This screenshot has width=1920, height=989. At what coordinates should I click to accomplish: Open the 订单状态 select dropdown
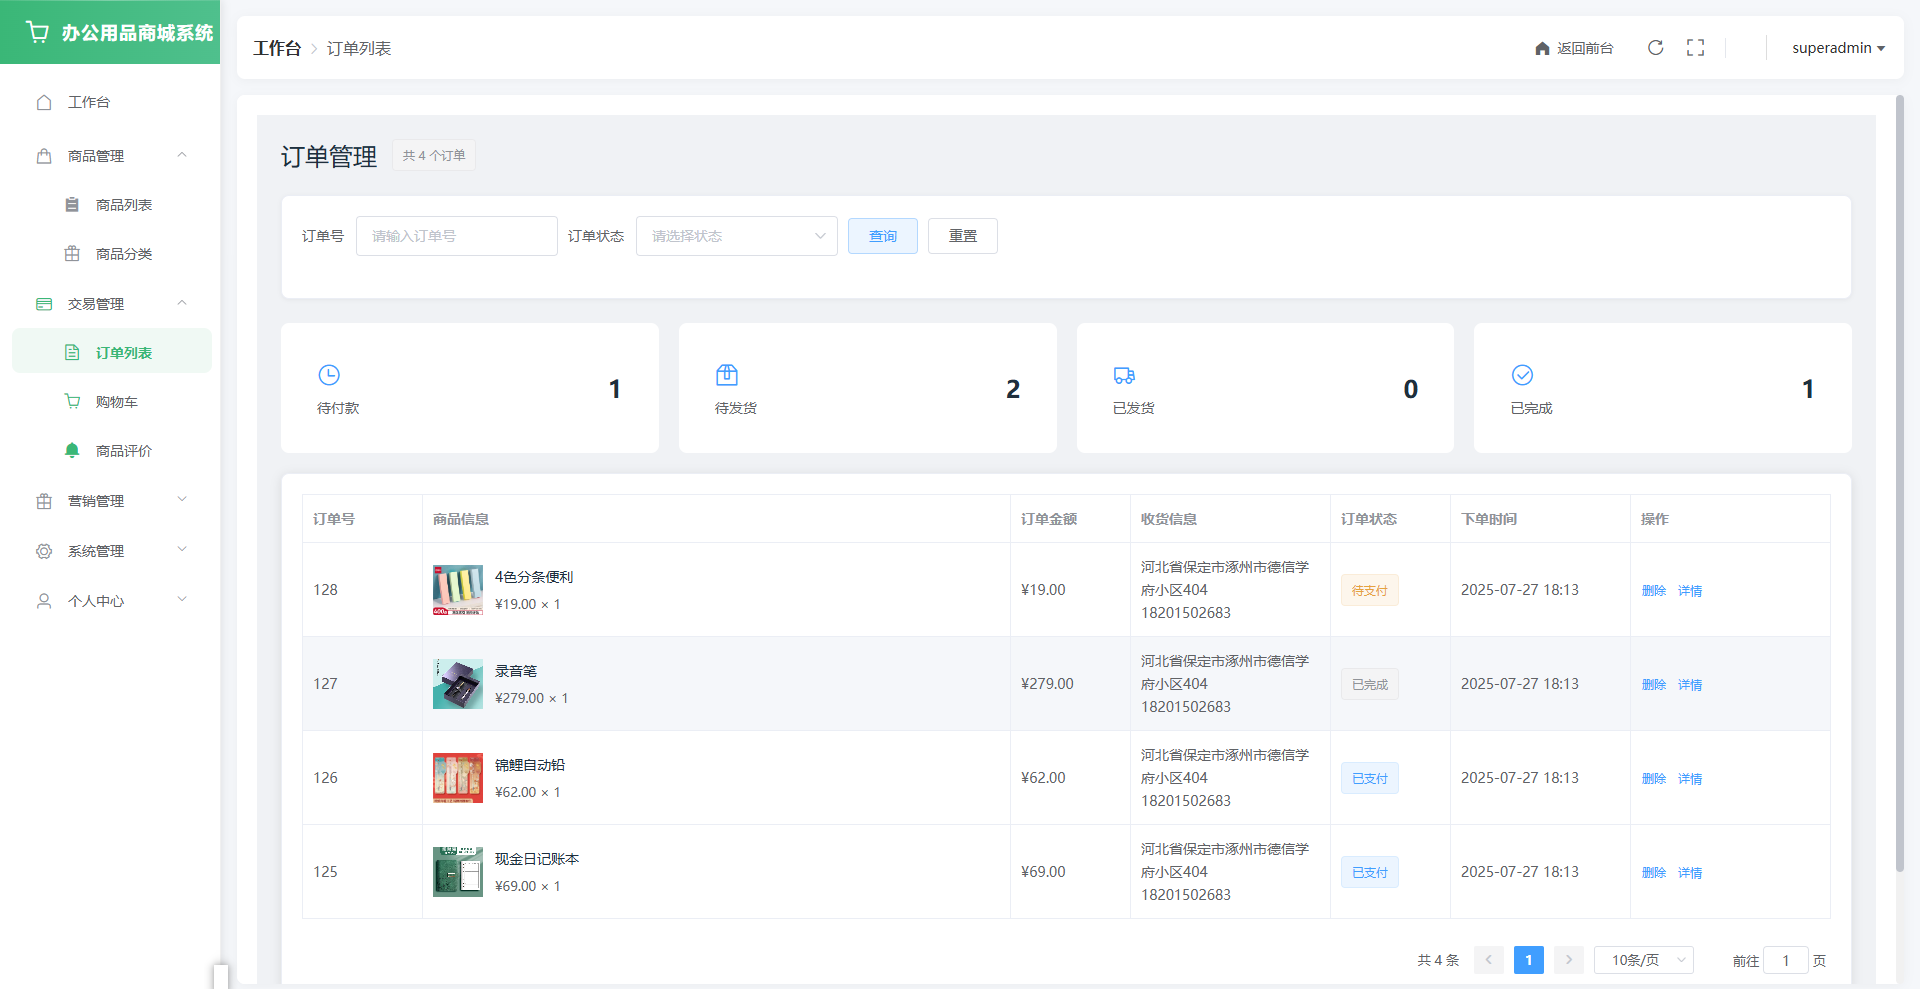[x=736, y=236]
